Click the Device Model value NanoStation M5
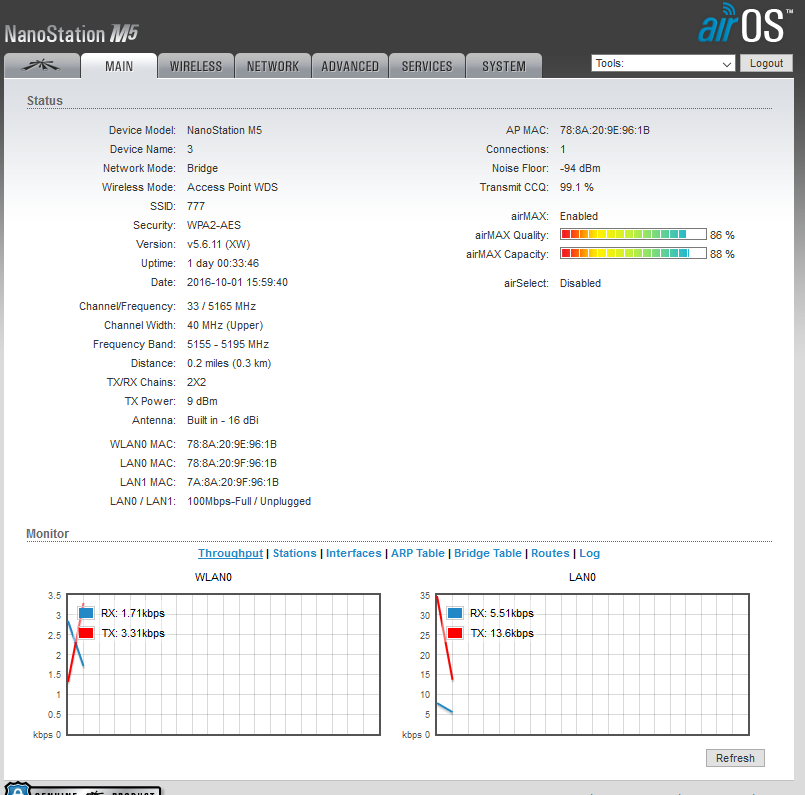This screenshot has width=805, height=795. point(224,130)
